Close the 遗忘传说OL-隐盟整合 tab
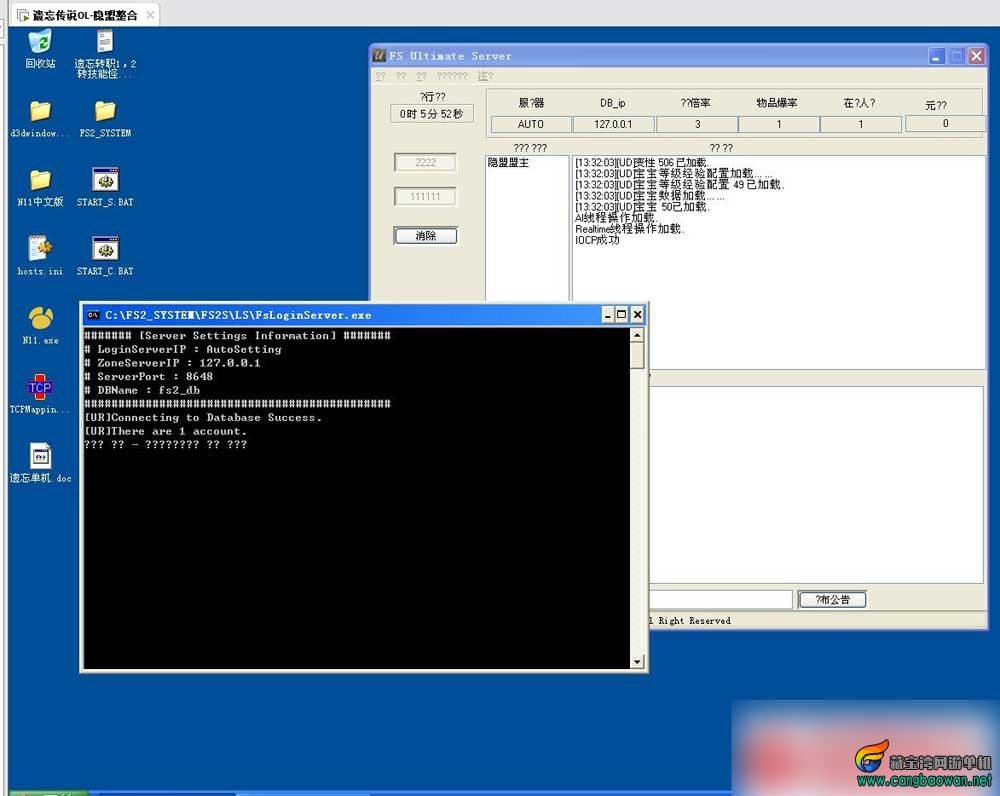Image resolution: width=1000 pixels, height=796 pixels. pos(151,15)
